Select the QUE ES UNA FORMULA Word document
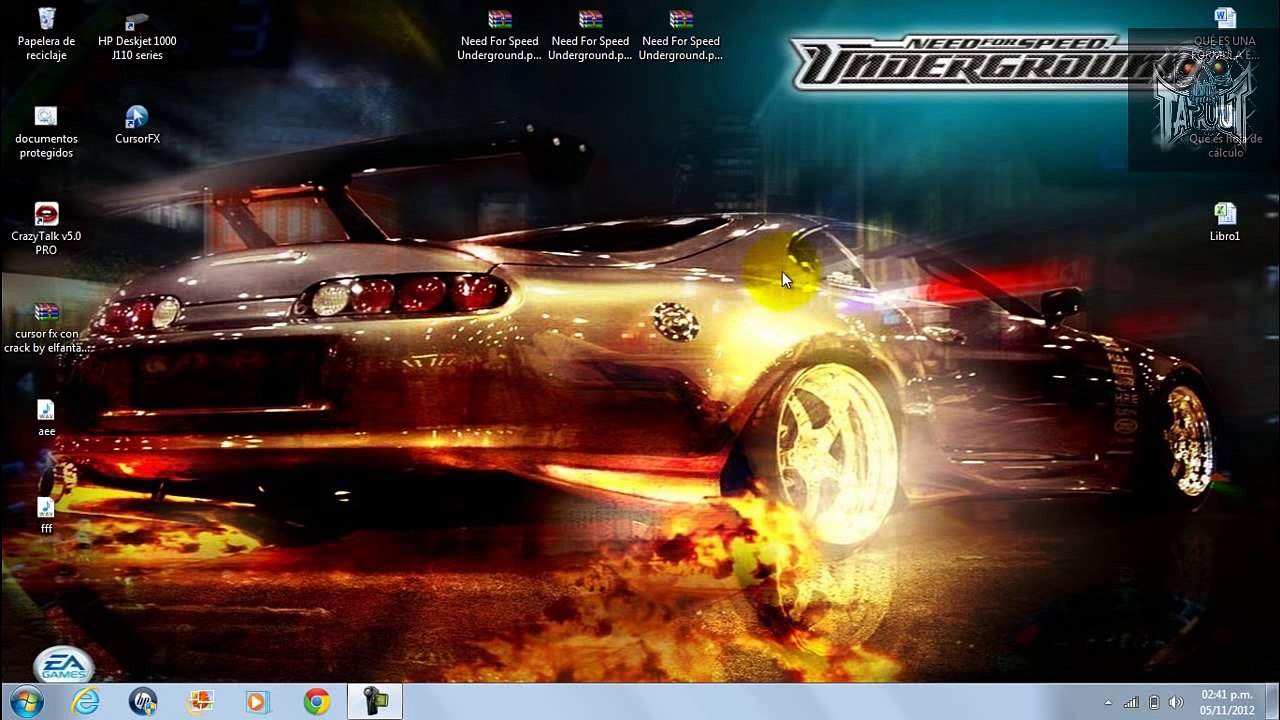The height and width of the screenshot is (720, 1280). tap(1225, 35)
